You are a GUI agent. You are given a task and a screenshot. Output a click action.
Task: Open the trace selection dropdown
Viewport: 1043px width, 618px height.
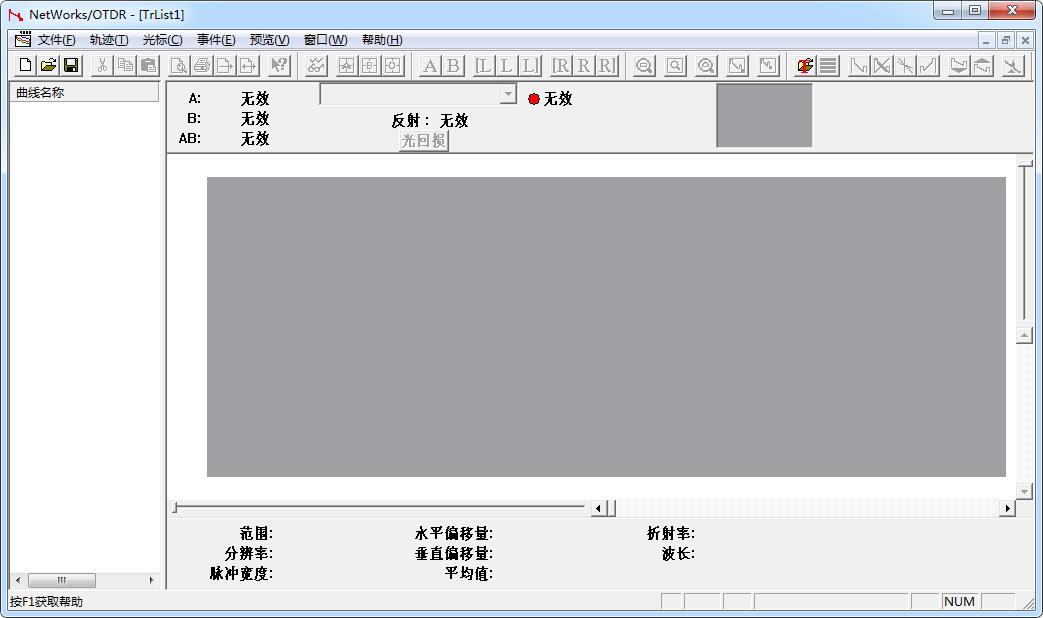click(x=506, y=94)
